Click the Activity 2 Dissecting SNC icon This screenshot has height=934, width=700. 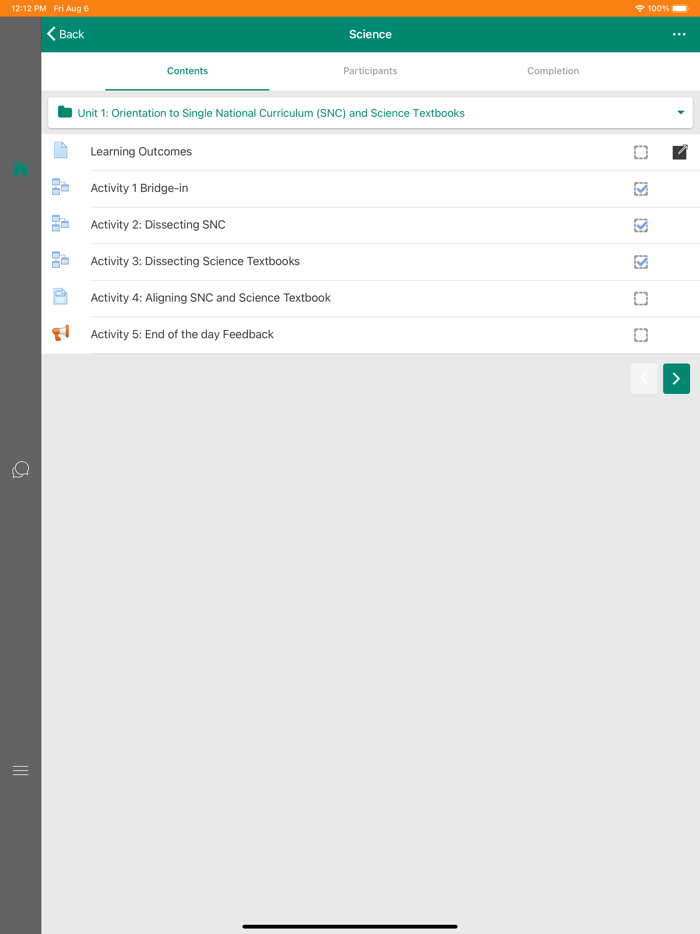60,223
